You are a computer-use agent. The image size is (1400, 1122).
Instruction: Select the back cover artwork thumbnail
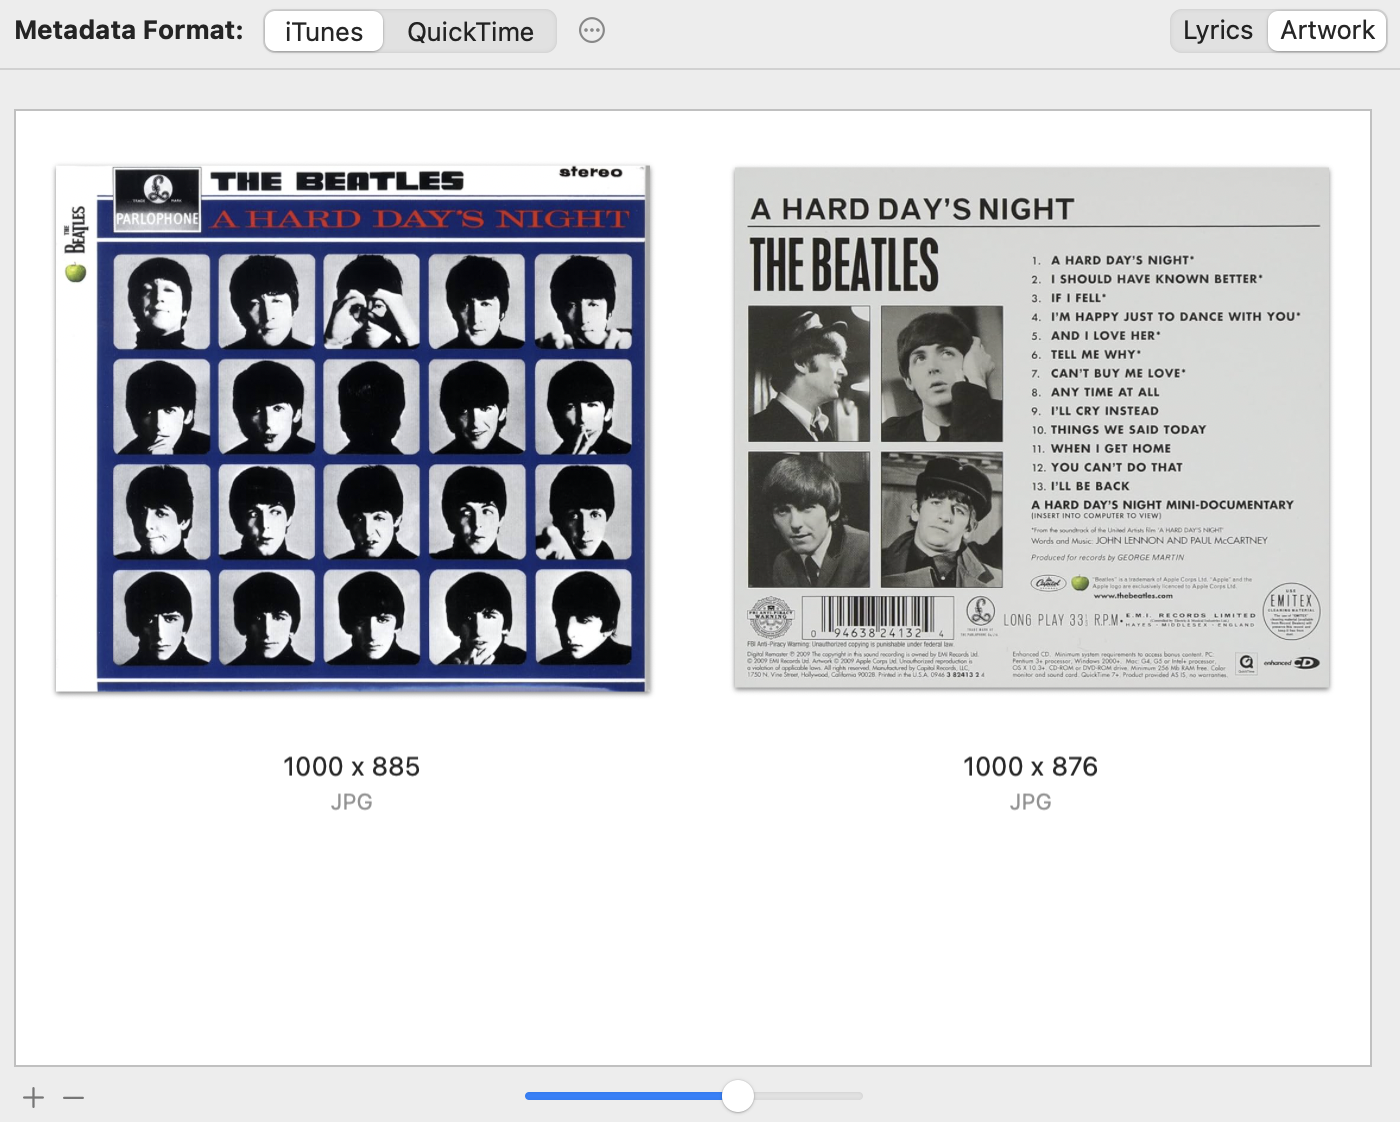1031,428
